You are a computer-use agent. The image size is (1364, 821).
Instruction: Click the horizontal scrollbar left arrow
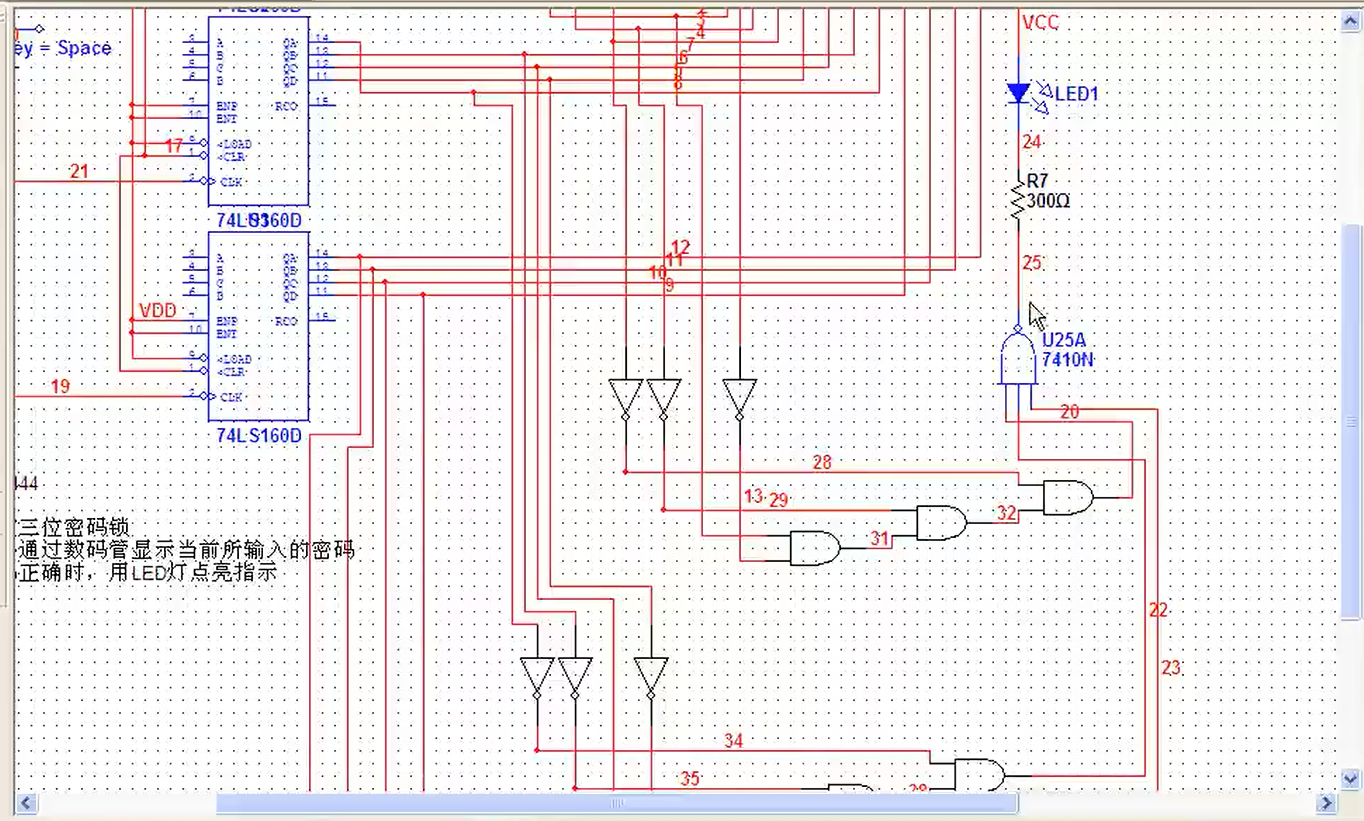click(x=26, y=803)
